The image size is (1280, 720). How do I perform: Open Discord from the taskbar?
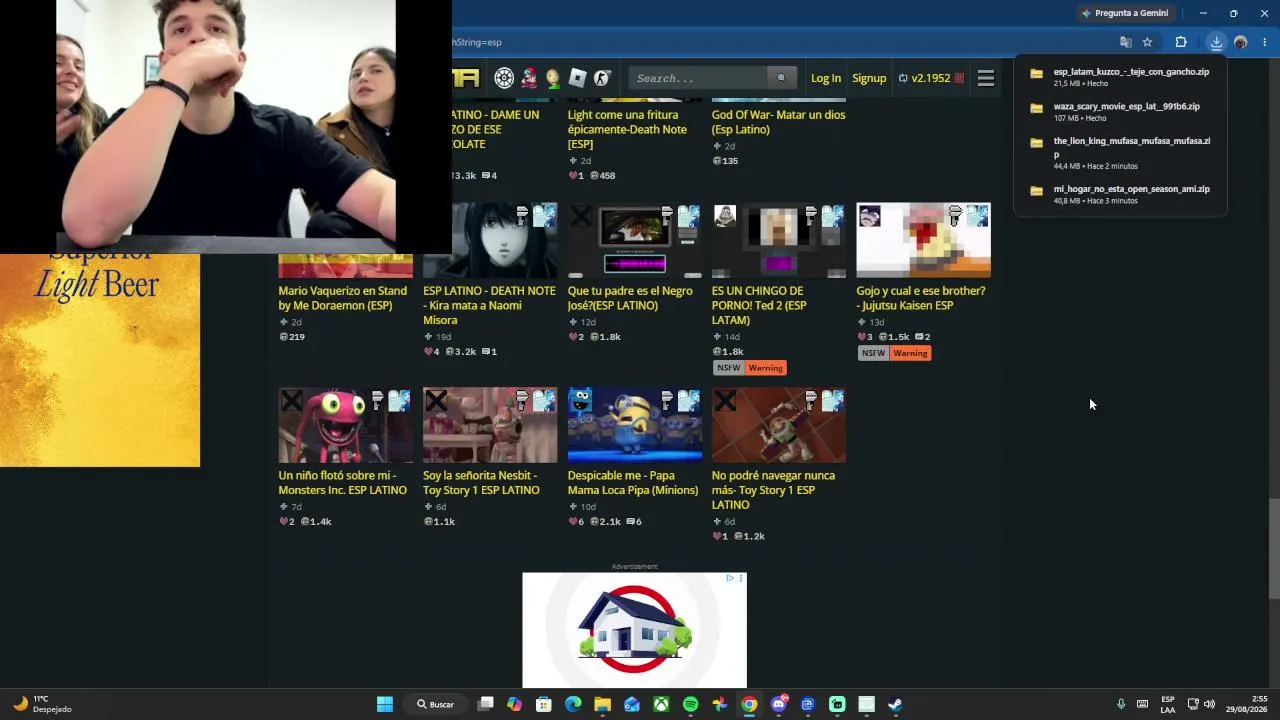[x=779, y=704]
